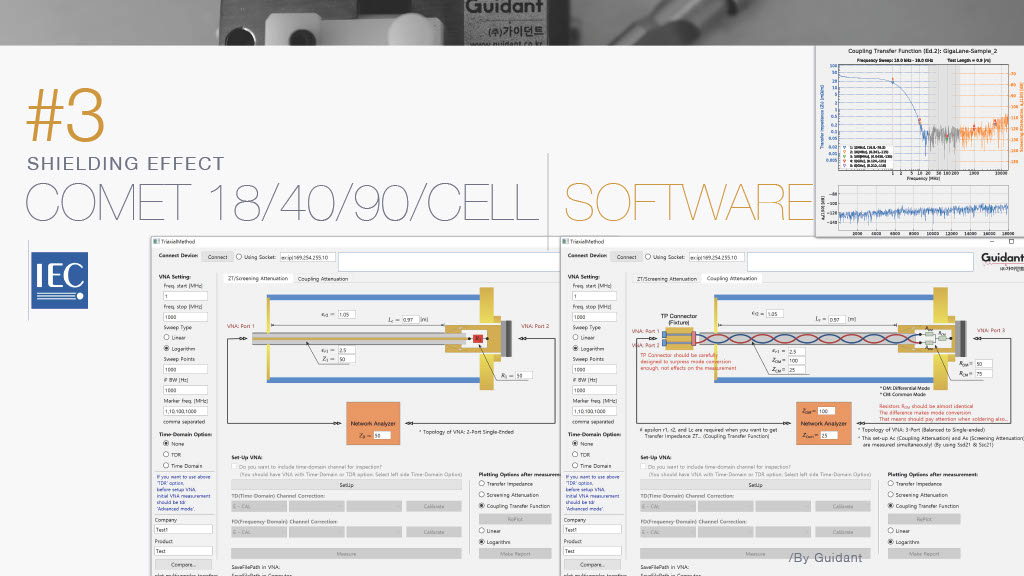
Task: Choose TDR time-domain option in left window
Action: 166,455
